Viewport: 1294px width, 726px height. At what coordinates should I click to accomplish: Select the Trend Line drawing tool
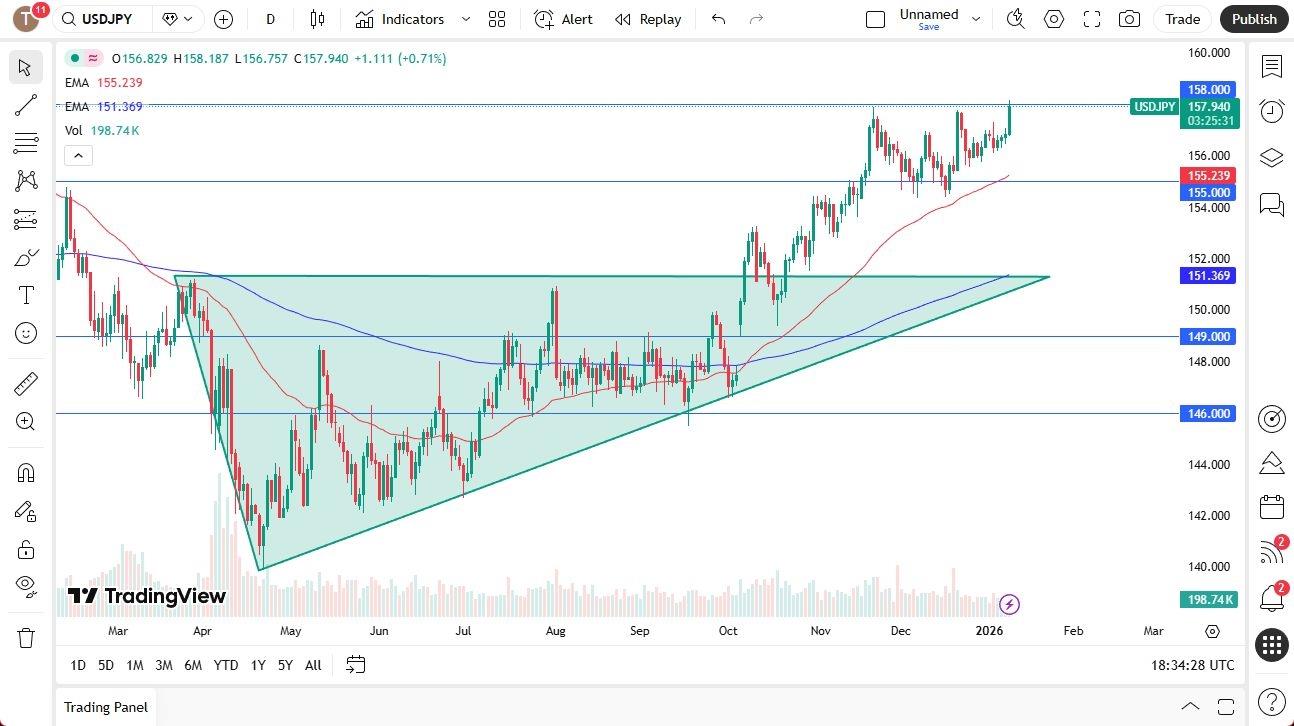[26, 105]
